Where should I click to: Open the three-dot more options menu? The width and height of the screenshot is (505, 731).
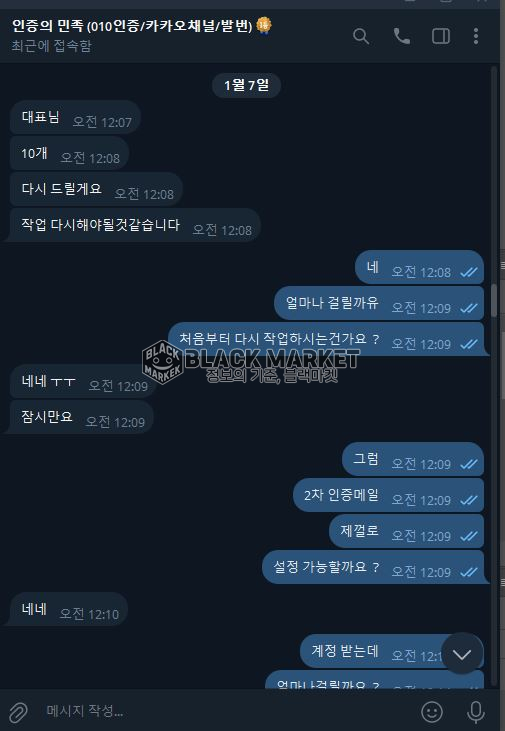point(476,36)
